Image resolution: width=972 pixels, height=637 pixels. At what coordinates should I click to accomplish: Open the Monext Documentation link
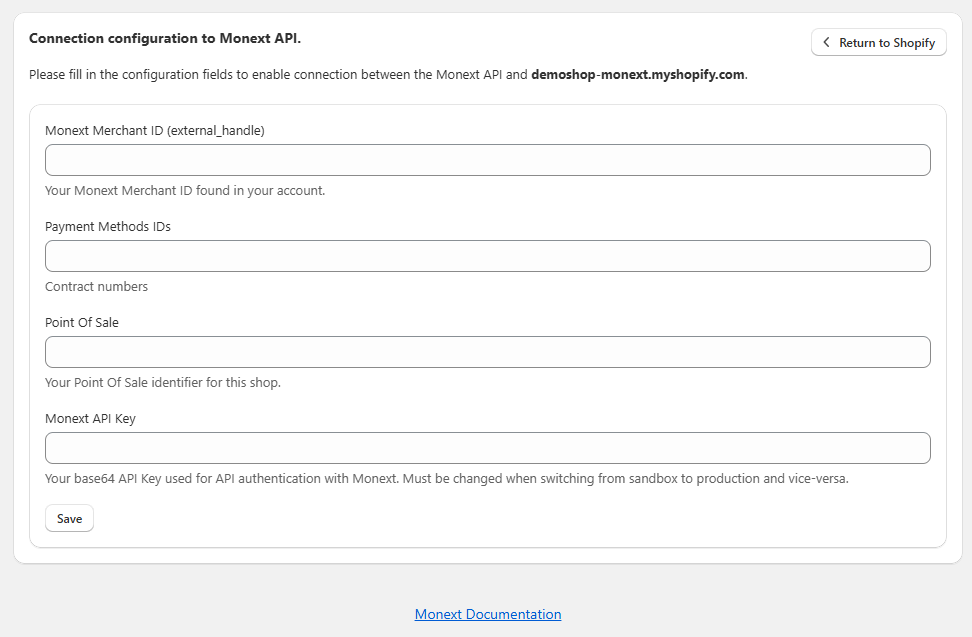pyautogui.click(x=488, y=614)
